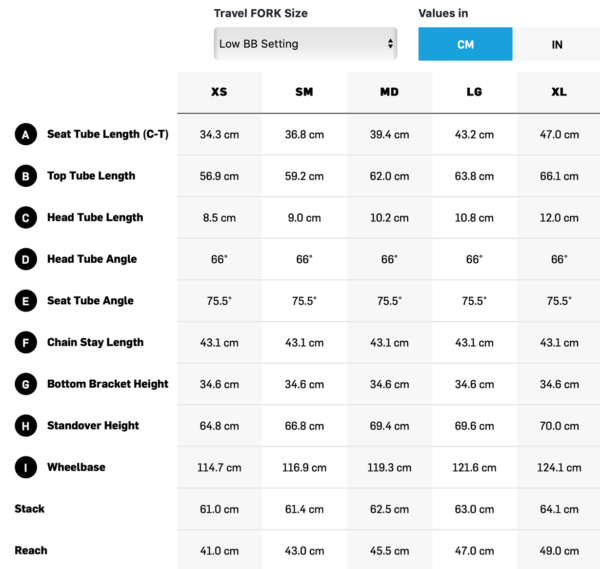Click the E circle icon for Seat Tube Angle
Viewport: 600px width, 569px height.
pos(25,301)
